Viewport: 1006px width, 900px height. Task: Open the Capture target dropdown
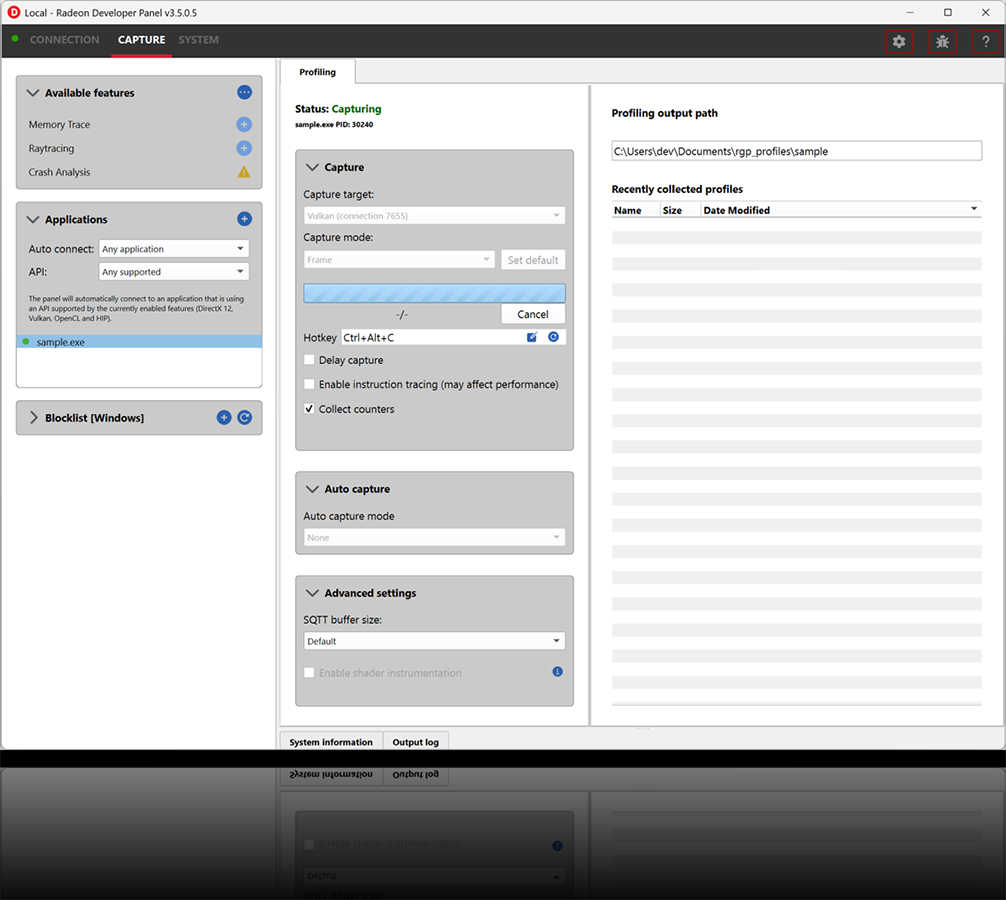(434, 216)
